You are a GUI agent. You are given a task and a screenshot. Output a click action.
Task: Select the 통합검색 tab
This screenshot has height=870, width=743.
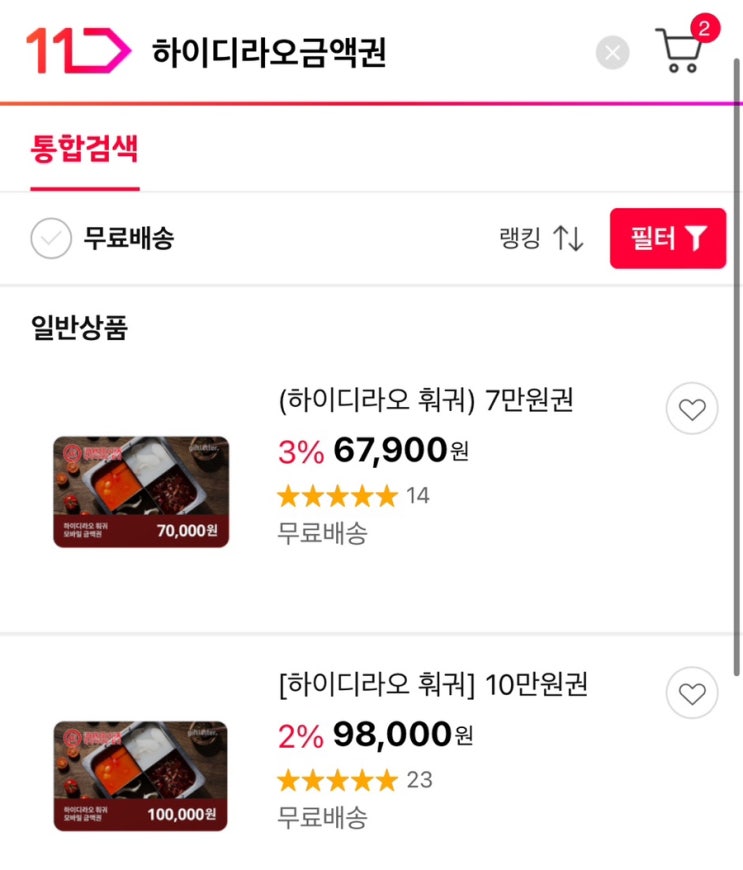[84, 149]
